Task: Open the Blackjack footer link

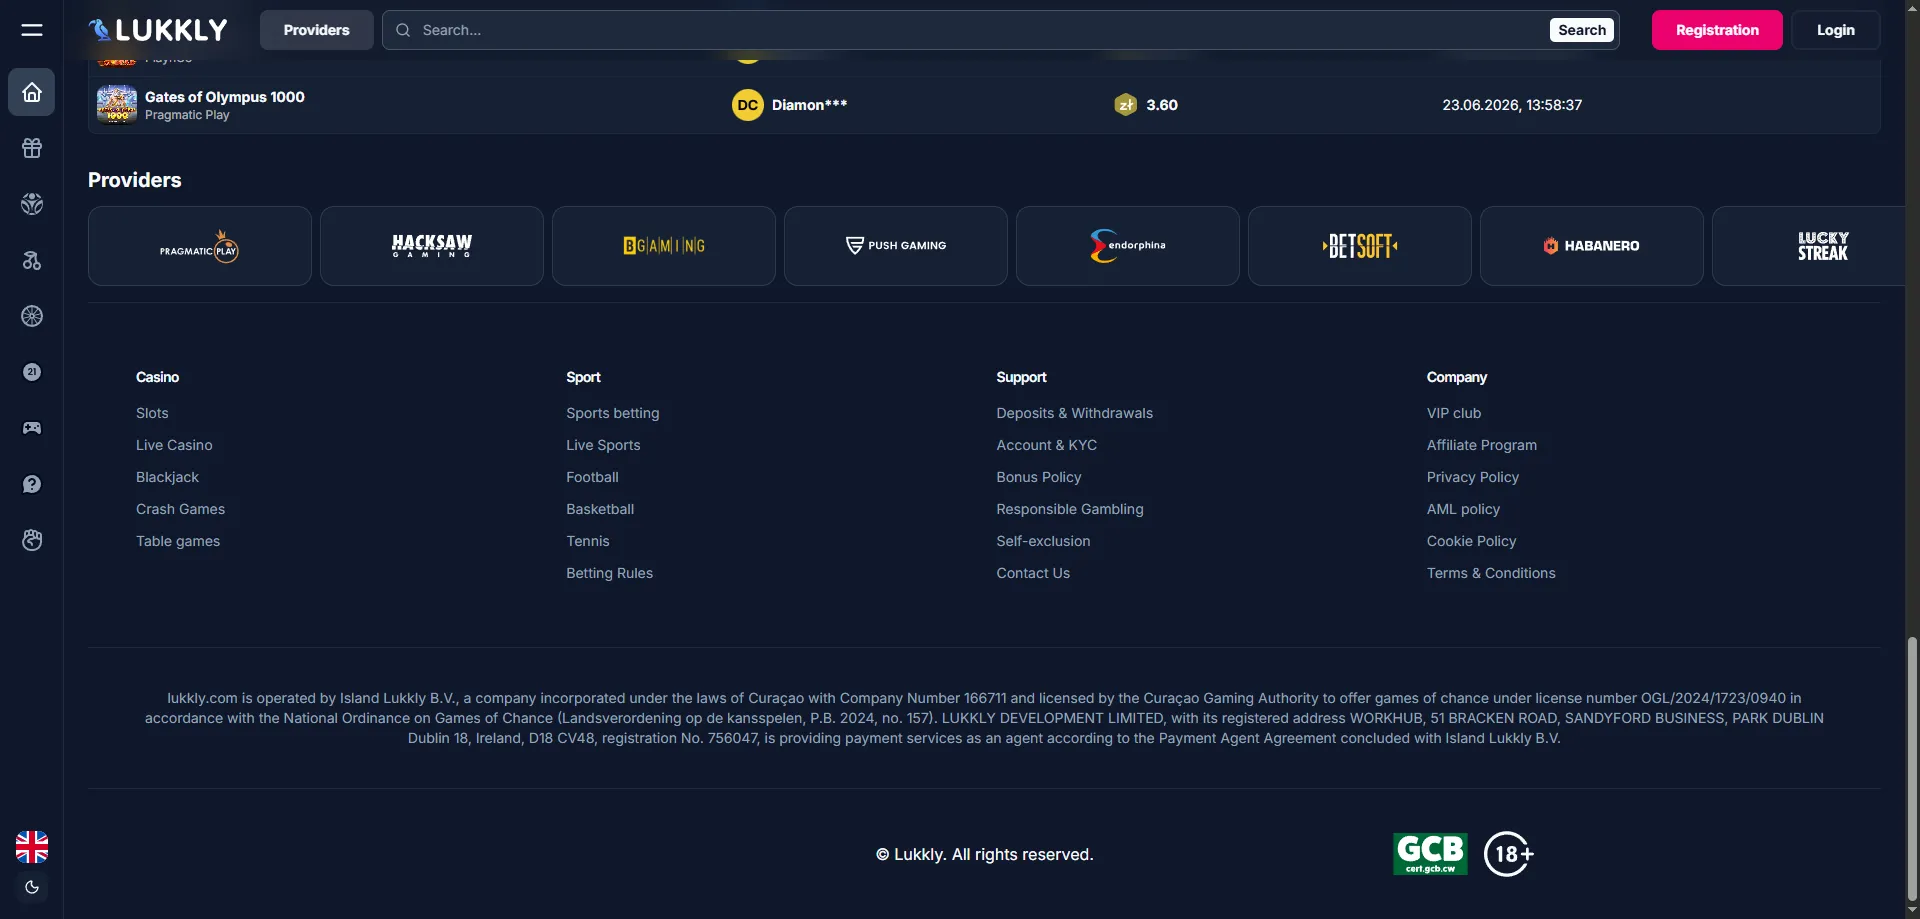Action: coord(167,477)
